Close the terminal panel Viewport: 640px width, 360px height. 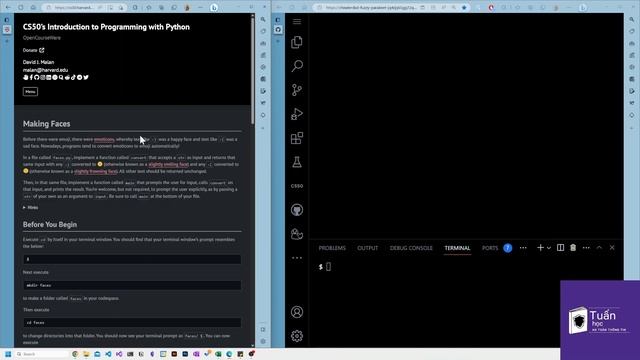point(612,248)
